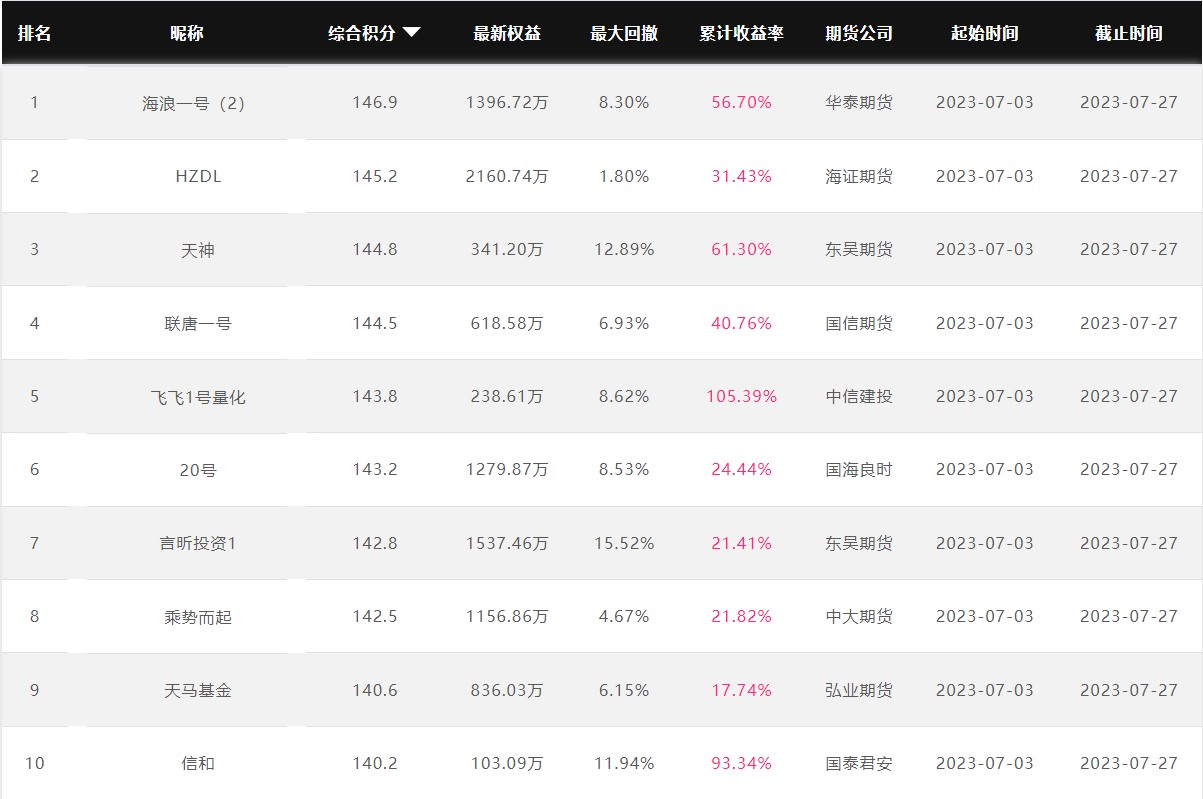
Task: Click score value 143.8
Action: [x=375, y=396]
